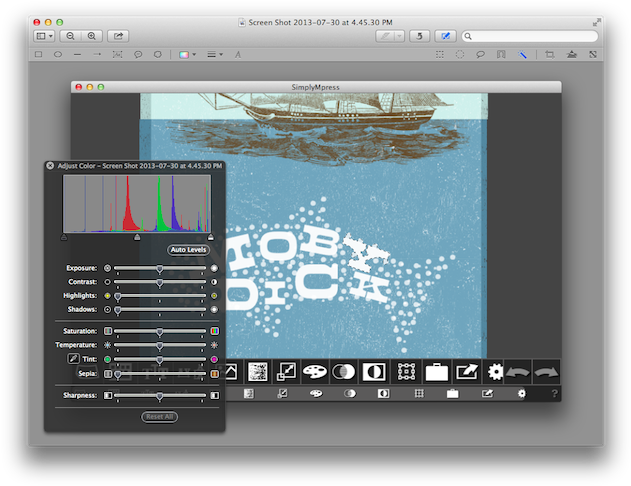The image size is (631, 486).
Task: Select the Elliptical selection tool
Action: 460,54
